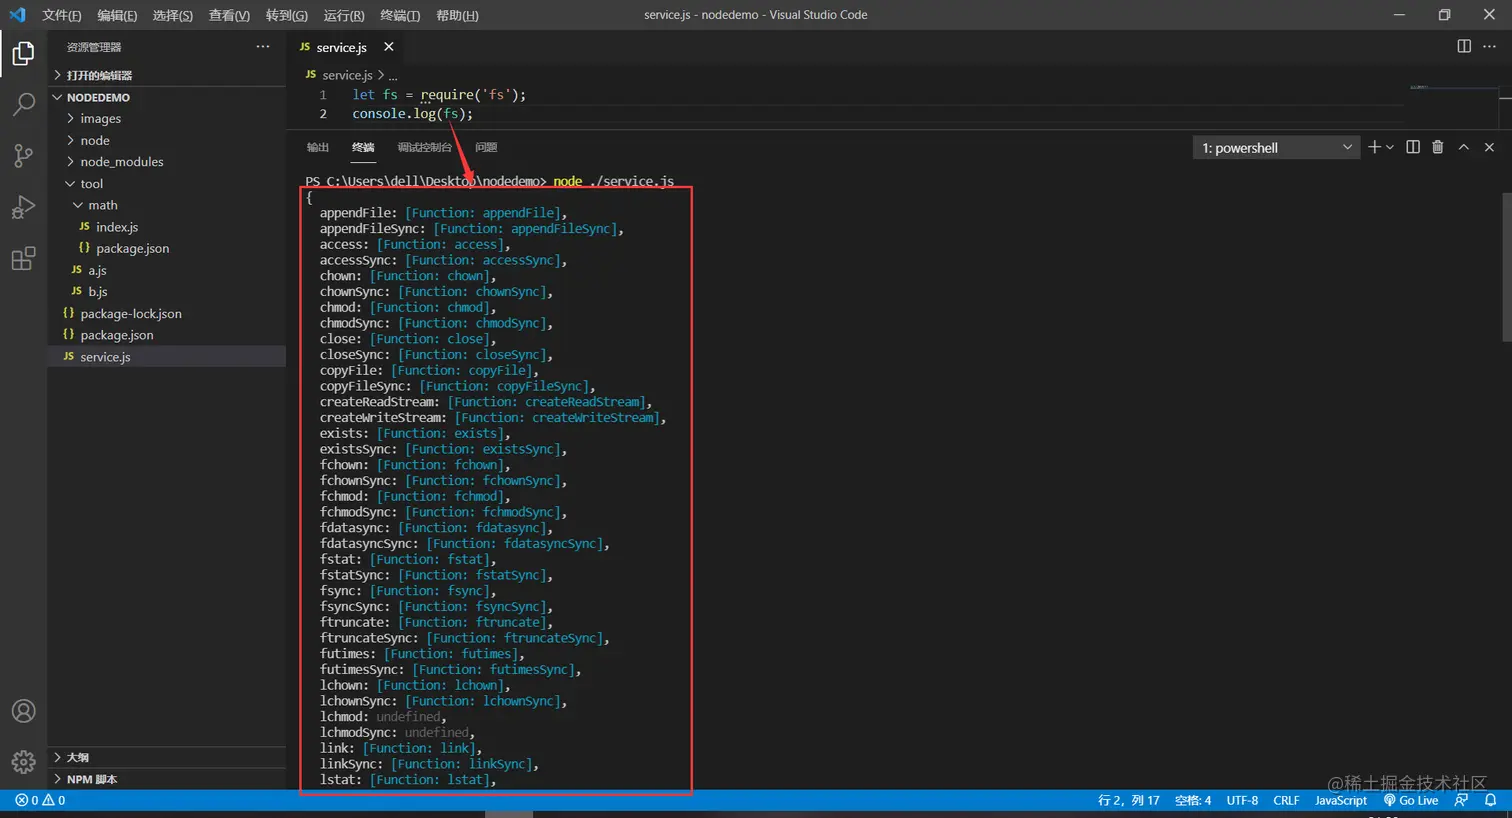This screenshot has width=1512, height=818.
Task: Open the Accounts menu icon
Action: (23, 711)
